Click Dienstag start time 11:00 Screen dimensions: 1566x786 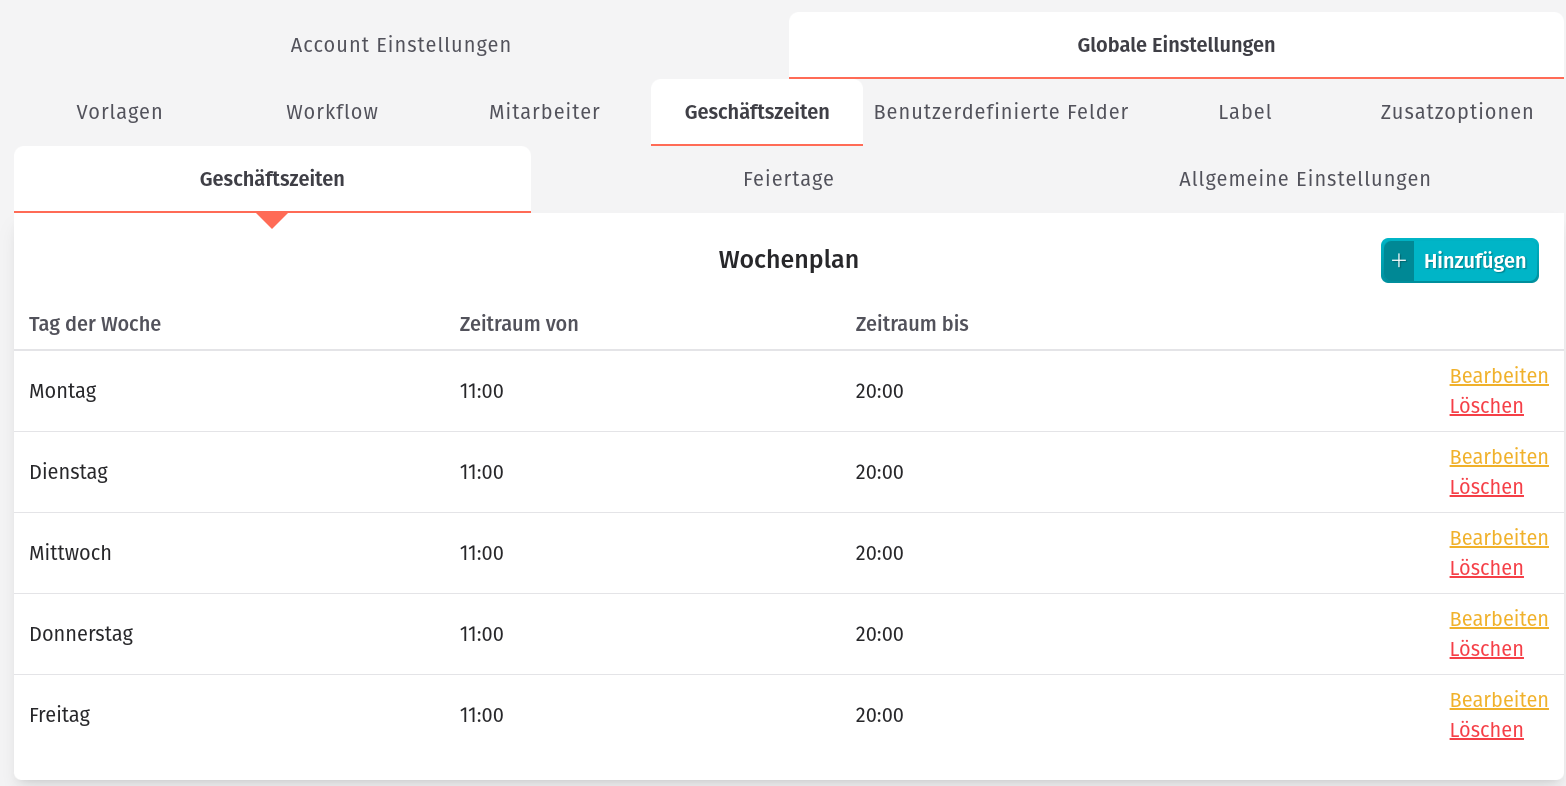pyautogui.click(x=482, y=472)
